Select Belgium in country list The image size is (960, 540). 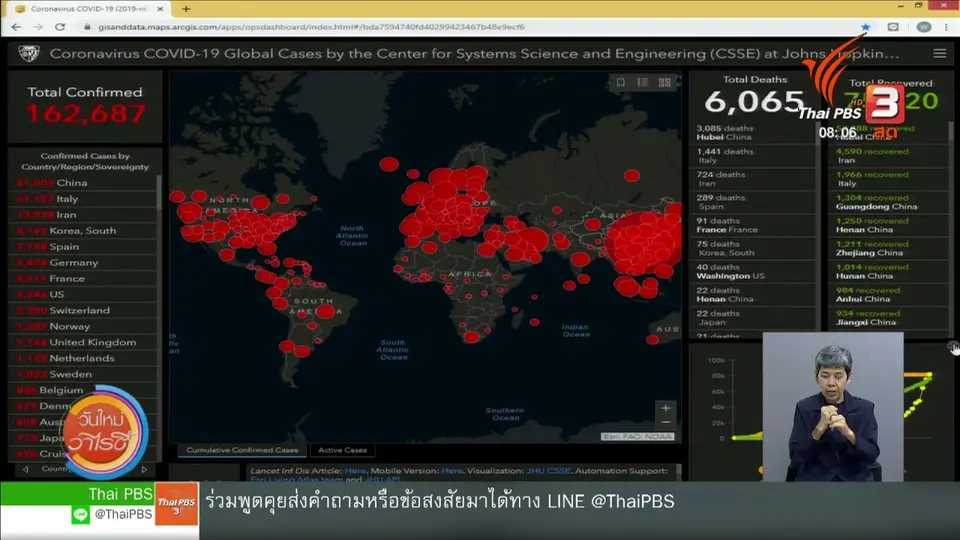84,389
